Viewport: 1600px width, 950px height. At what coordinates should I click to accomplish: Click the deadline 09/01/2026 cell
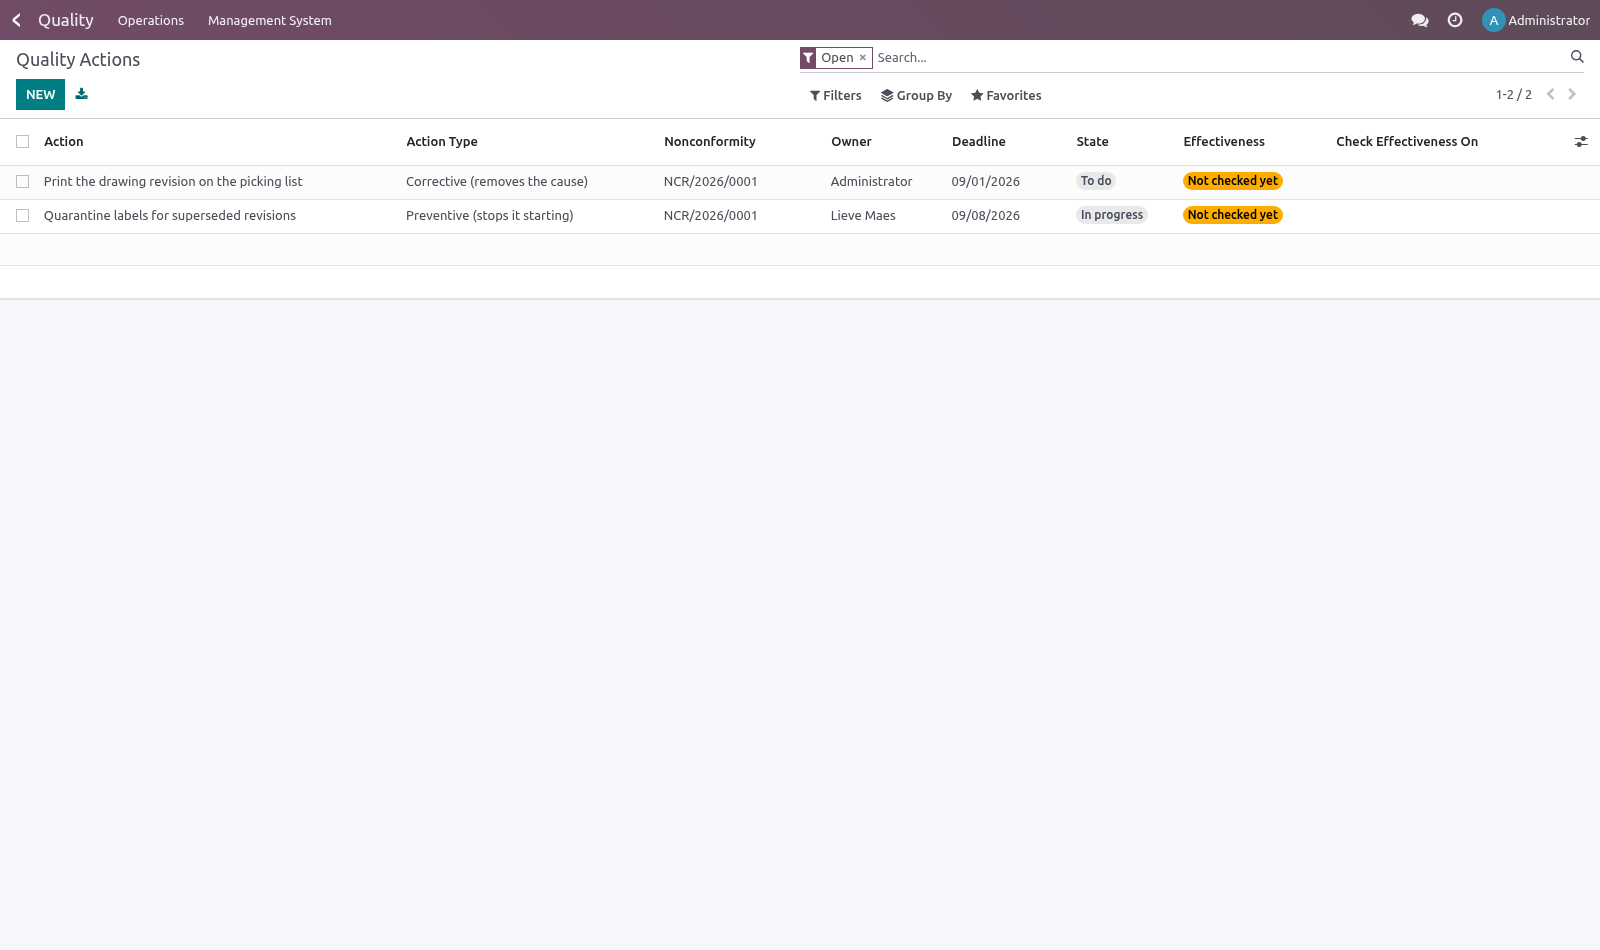(985, 182)
